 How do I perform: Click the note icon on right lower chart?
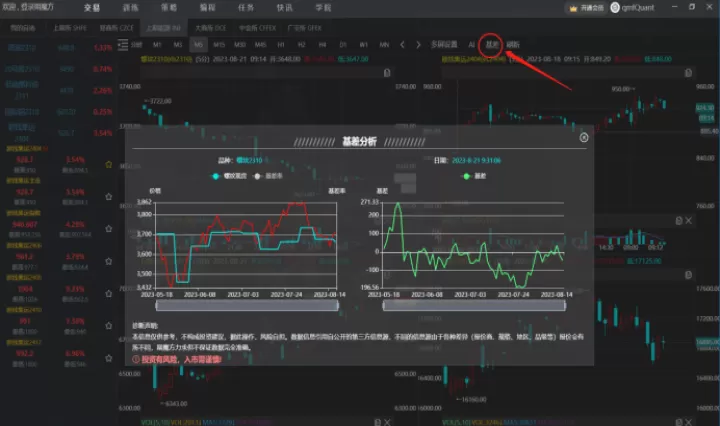tap(688, 275)
